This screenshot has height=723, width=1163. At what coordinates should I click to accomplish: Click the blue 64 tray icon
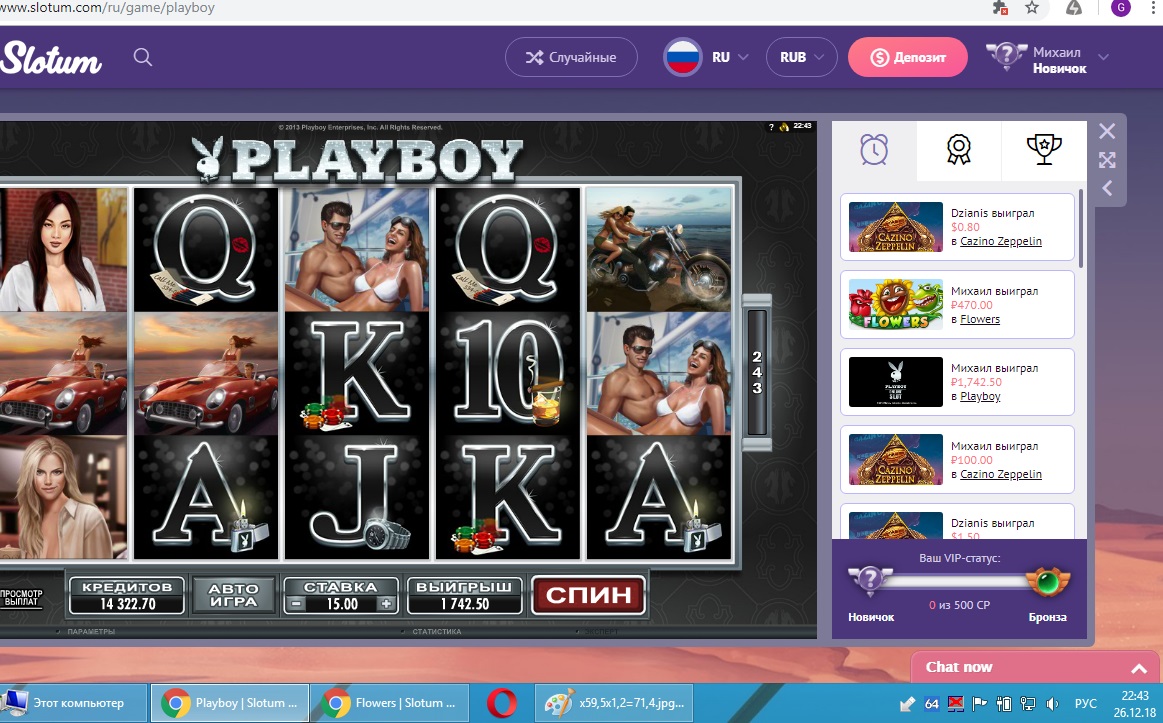(932, 703)
